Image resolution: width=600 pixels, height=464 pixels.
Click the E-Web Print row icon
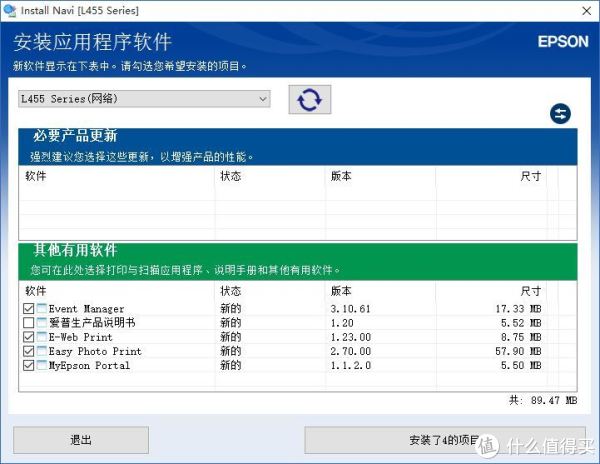42,337
